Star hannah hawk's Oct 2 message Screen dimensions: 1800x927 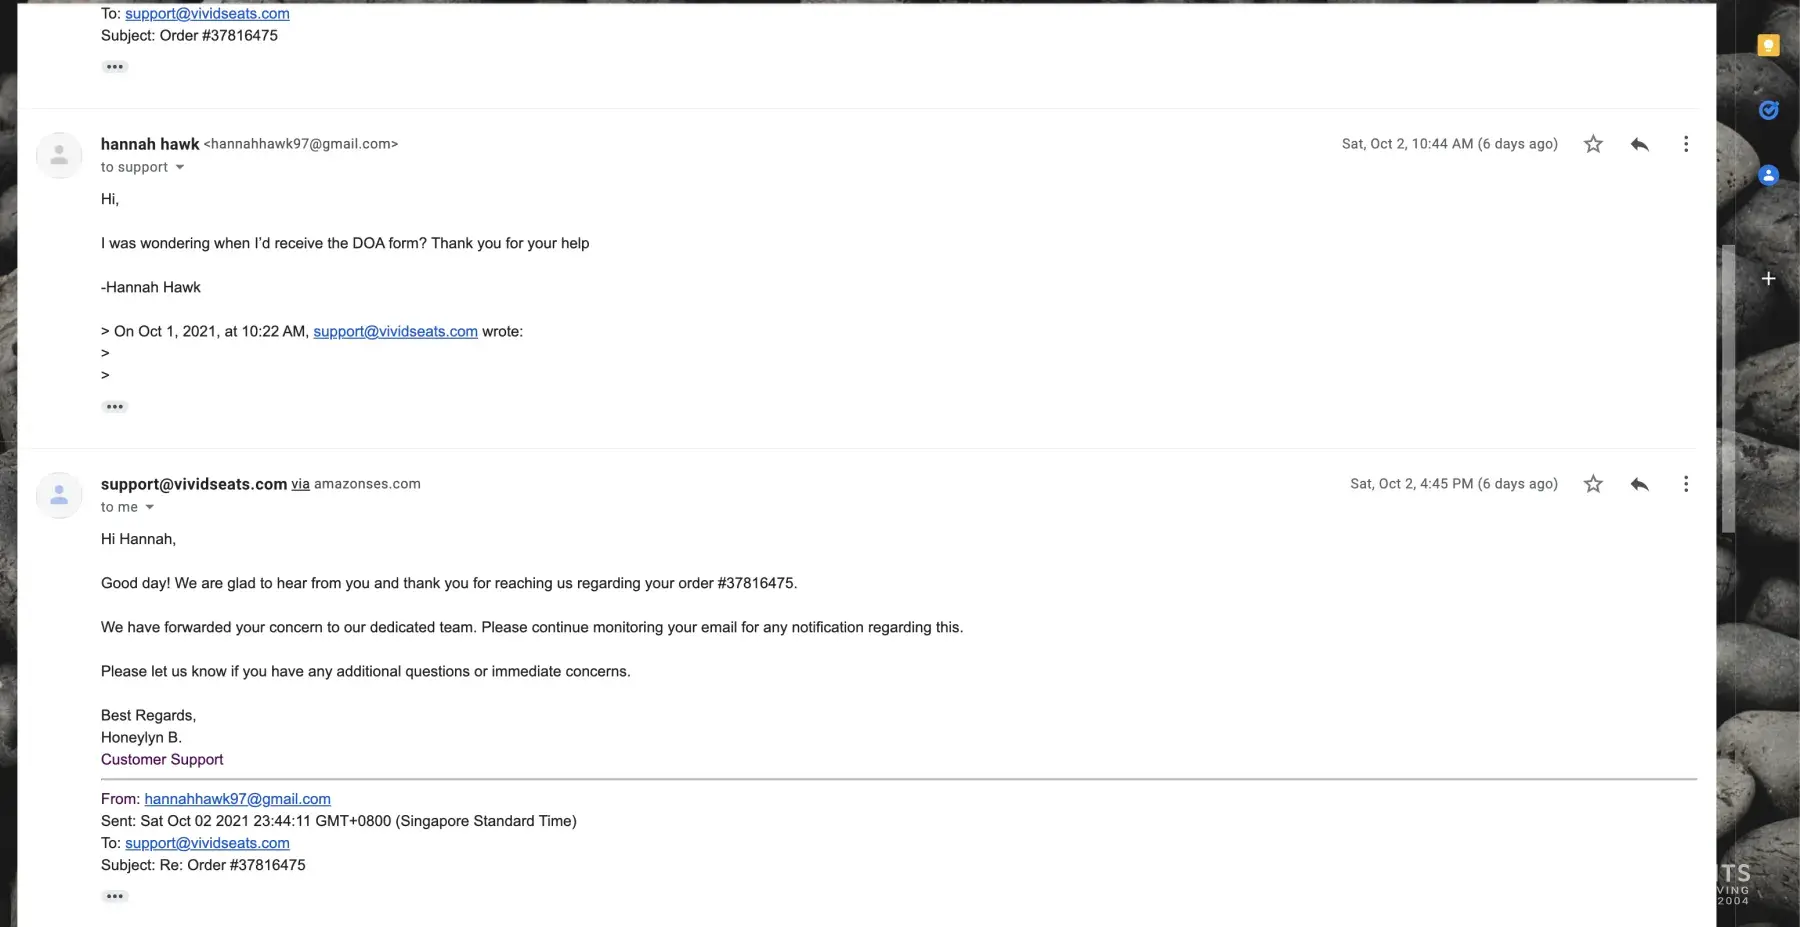1593,144
